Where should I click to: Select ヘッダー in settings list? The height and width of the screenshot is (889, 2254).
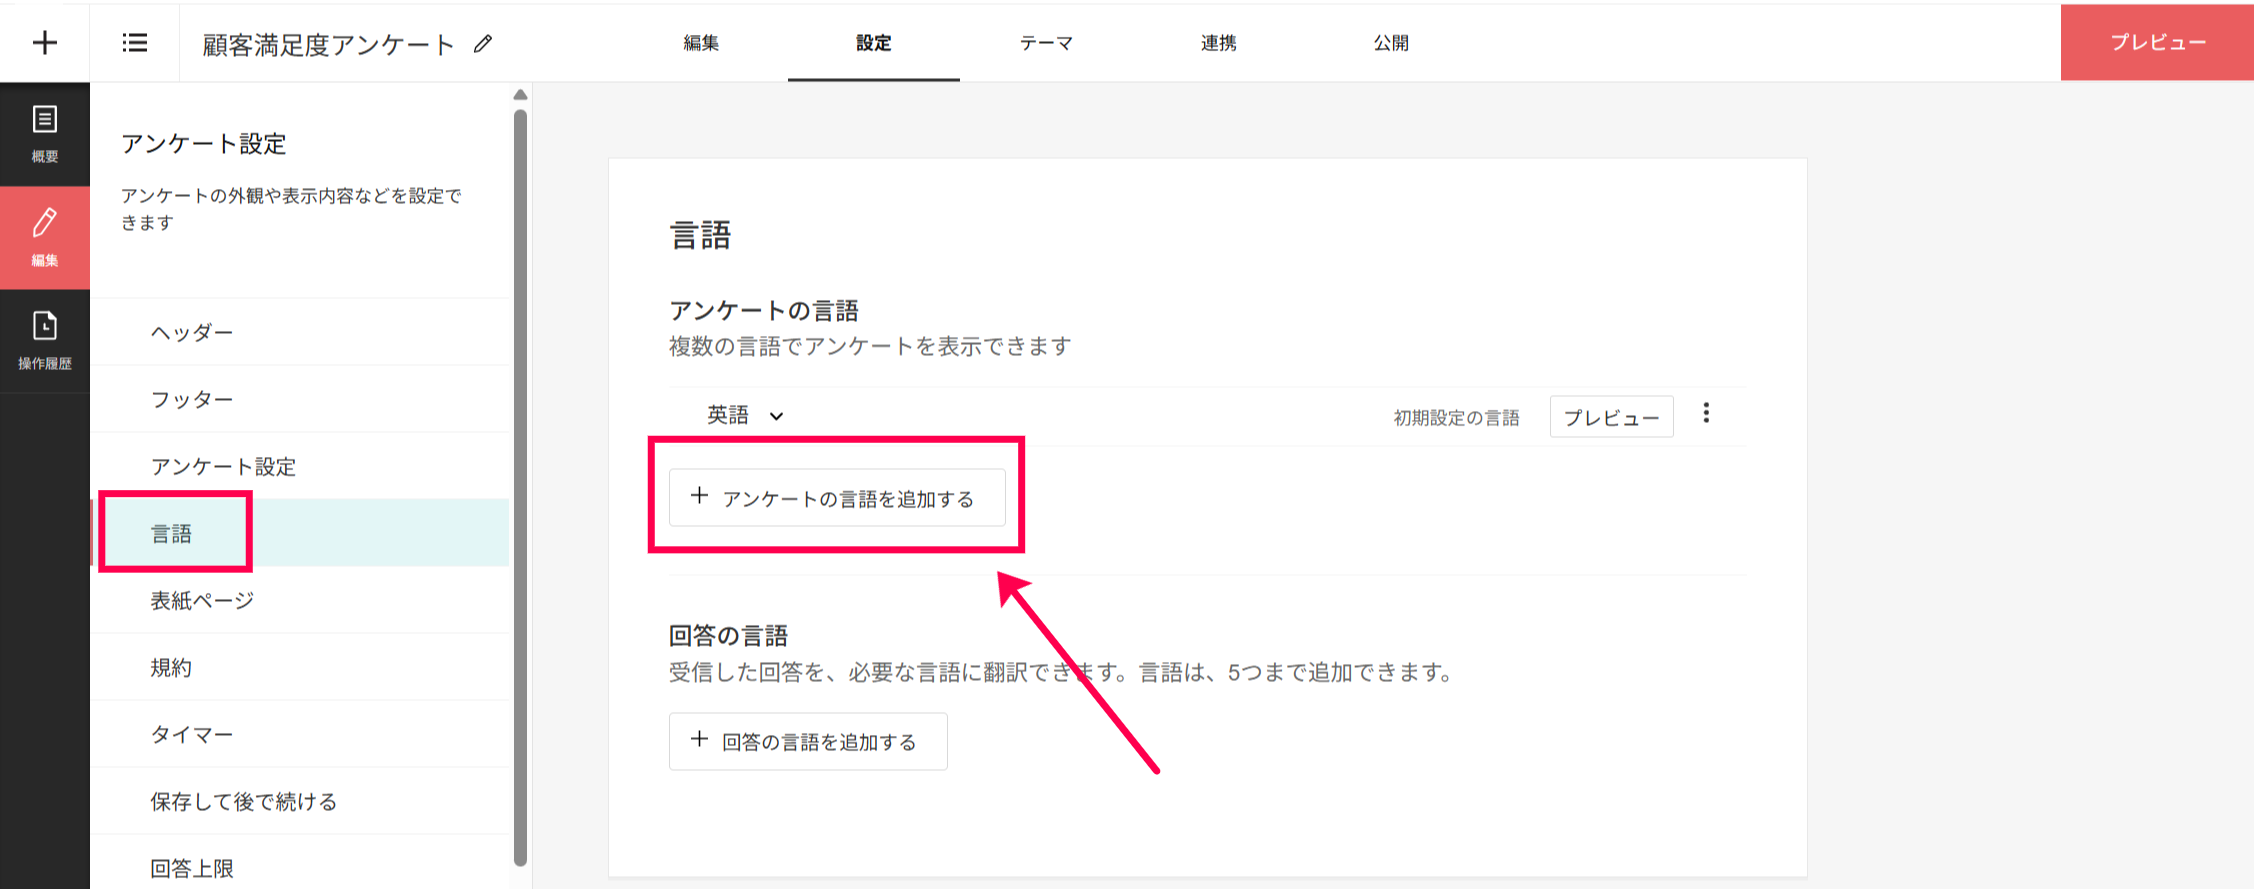click(x=192, y=332)
